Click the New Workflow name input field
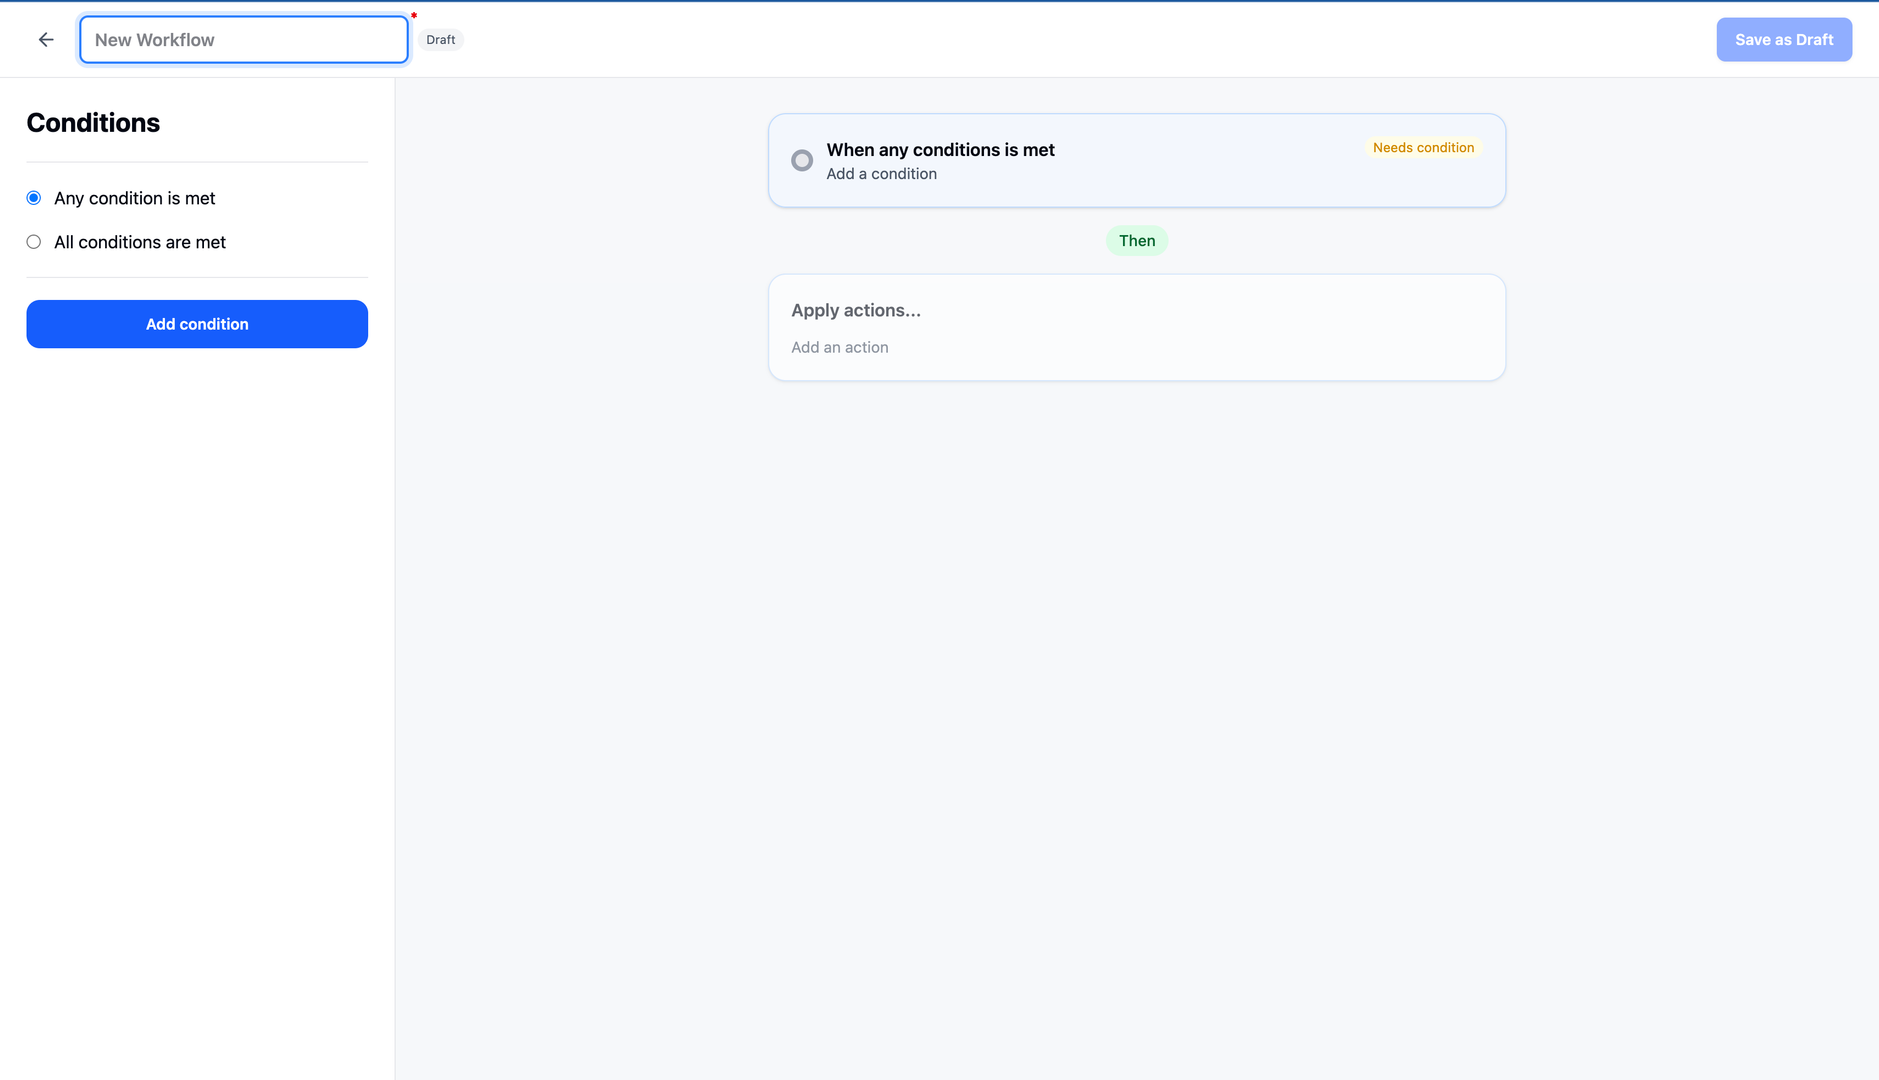 tap(242, 39)
